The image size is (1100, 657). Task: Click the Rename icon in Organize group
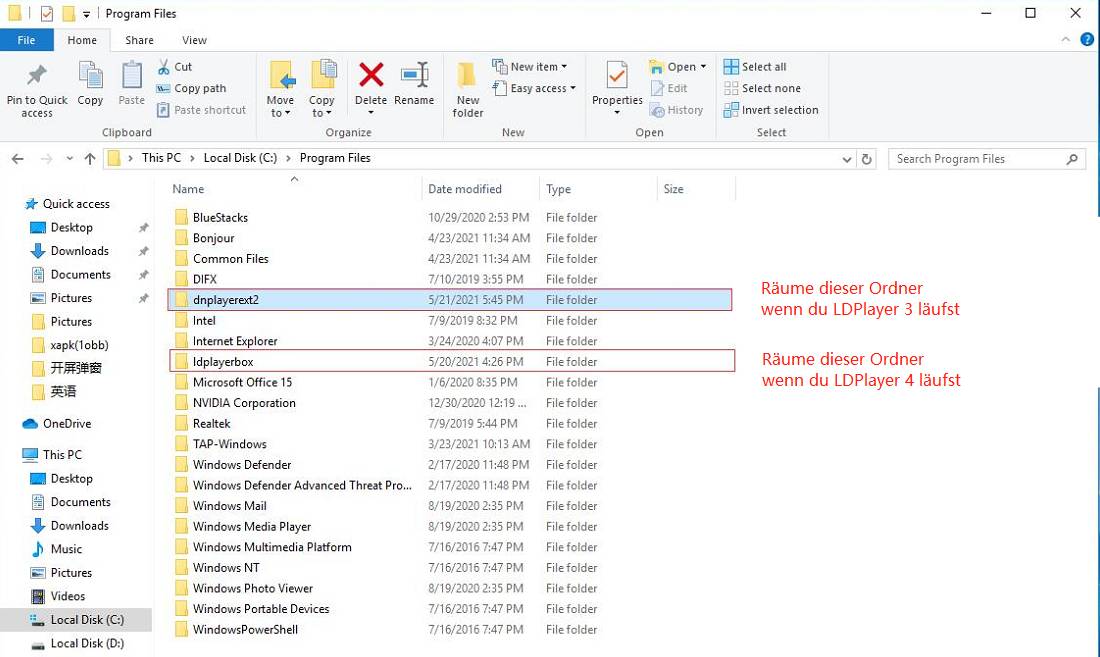click(415, 75)
